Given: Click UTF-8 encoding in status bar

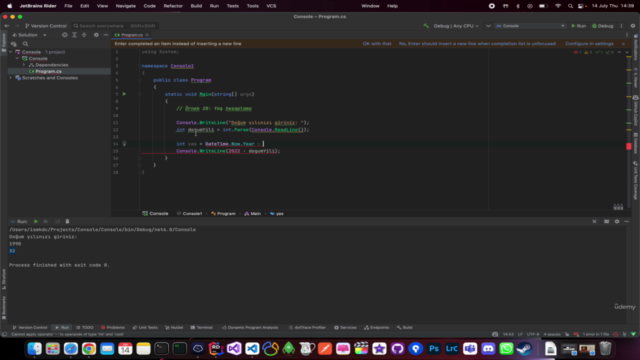Looking at the screenshot, I should [533, 334].
